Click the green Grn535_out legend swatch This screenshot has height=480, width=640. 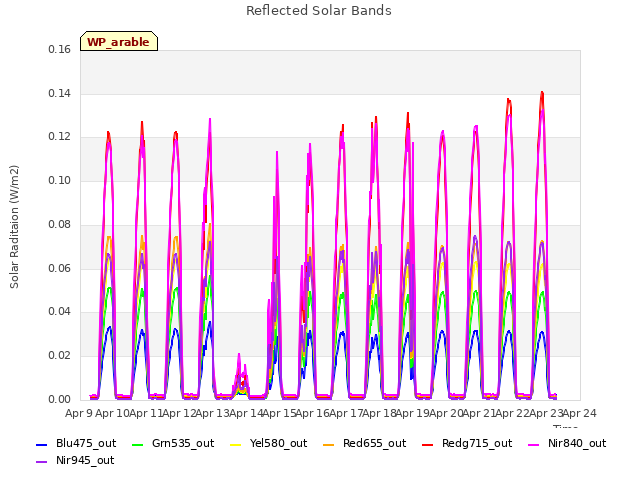click(138, 444)
